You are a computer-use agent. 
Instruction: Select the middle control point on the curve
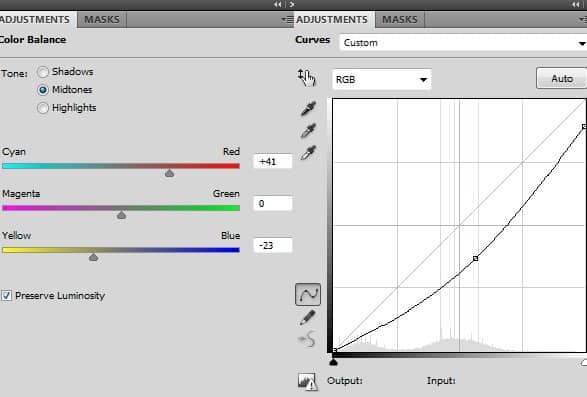pos(475,258)
